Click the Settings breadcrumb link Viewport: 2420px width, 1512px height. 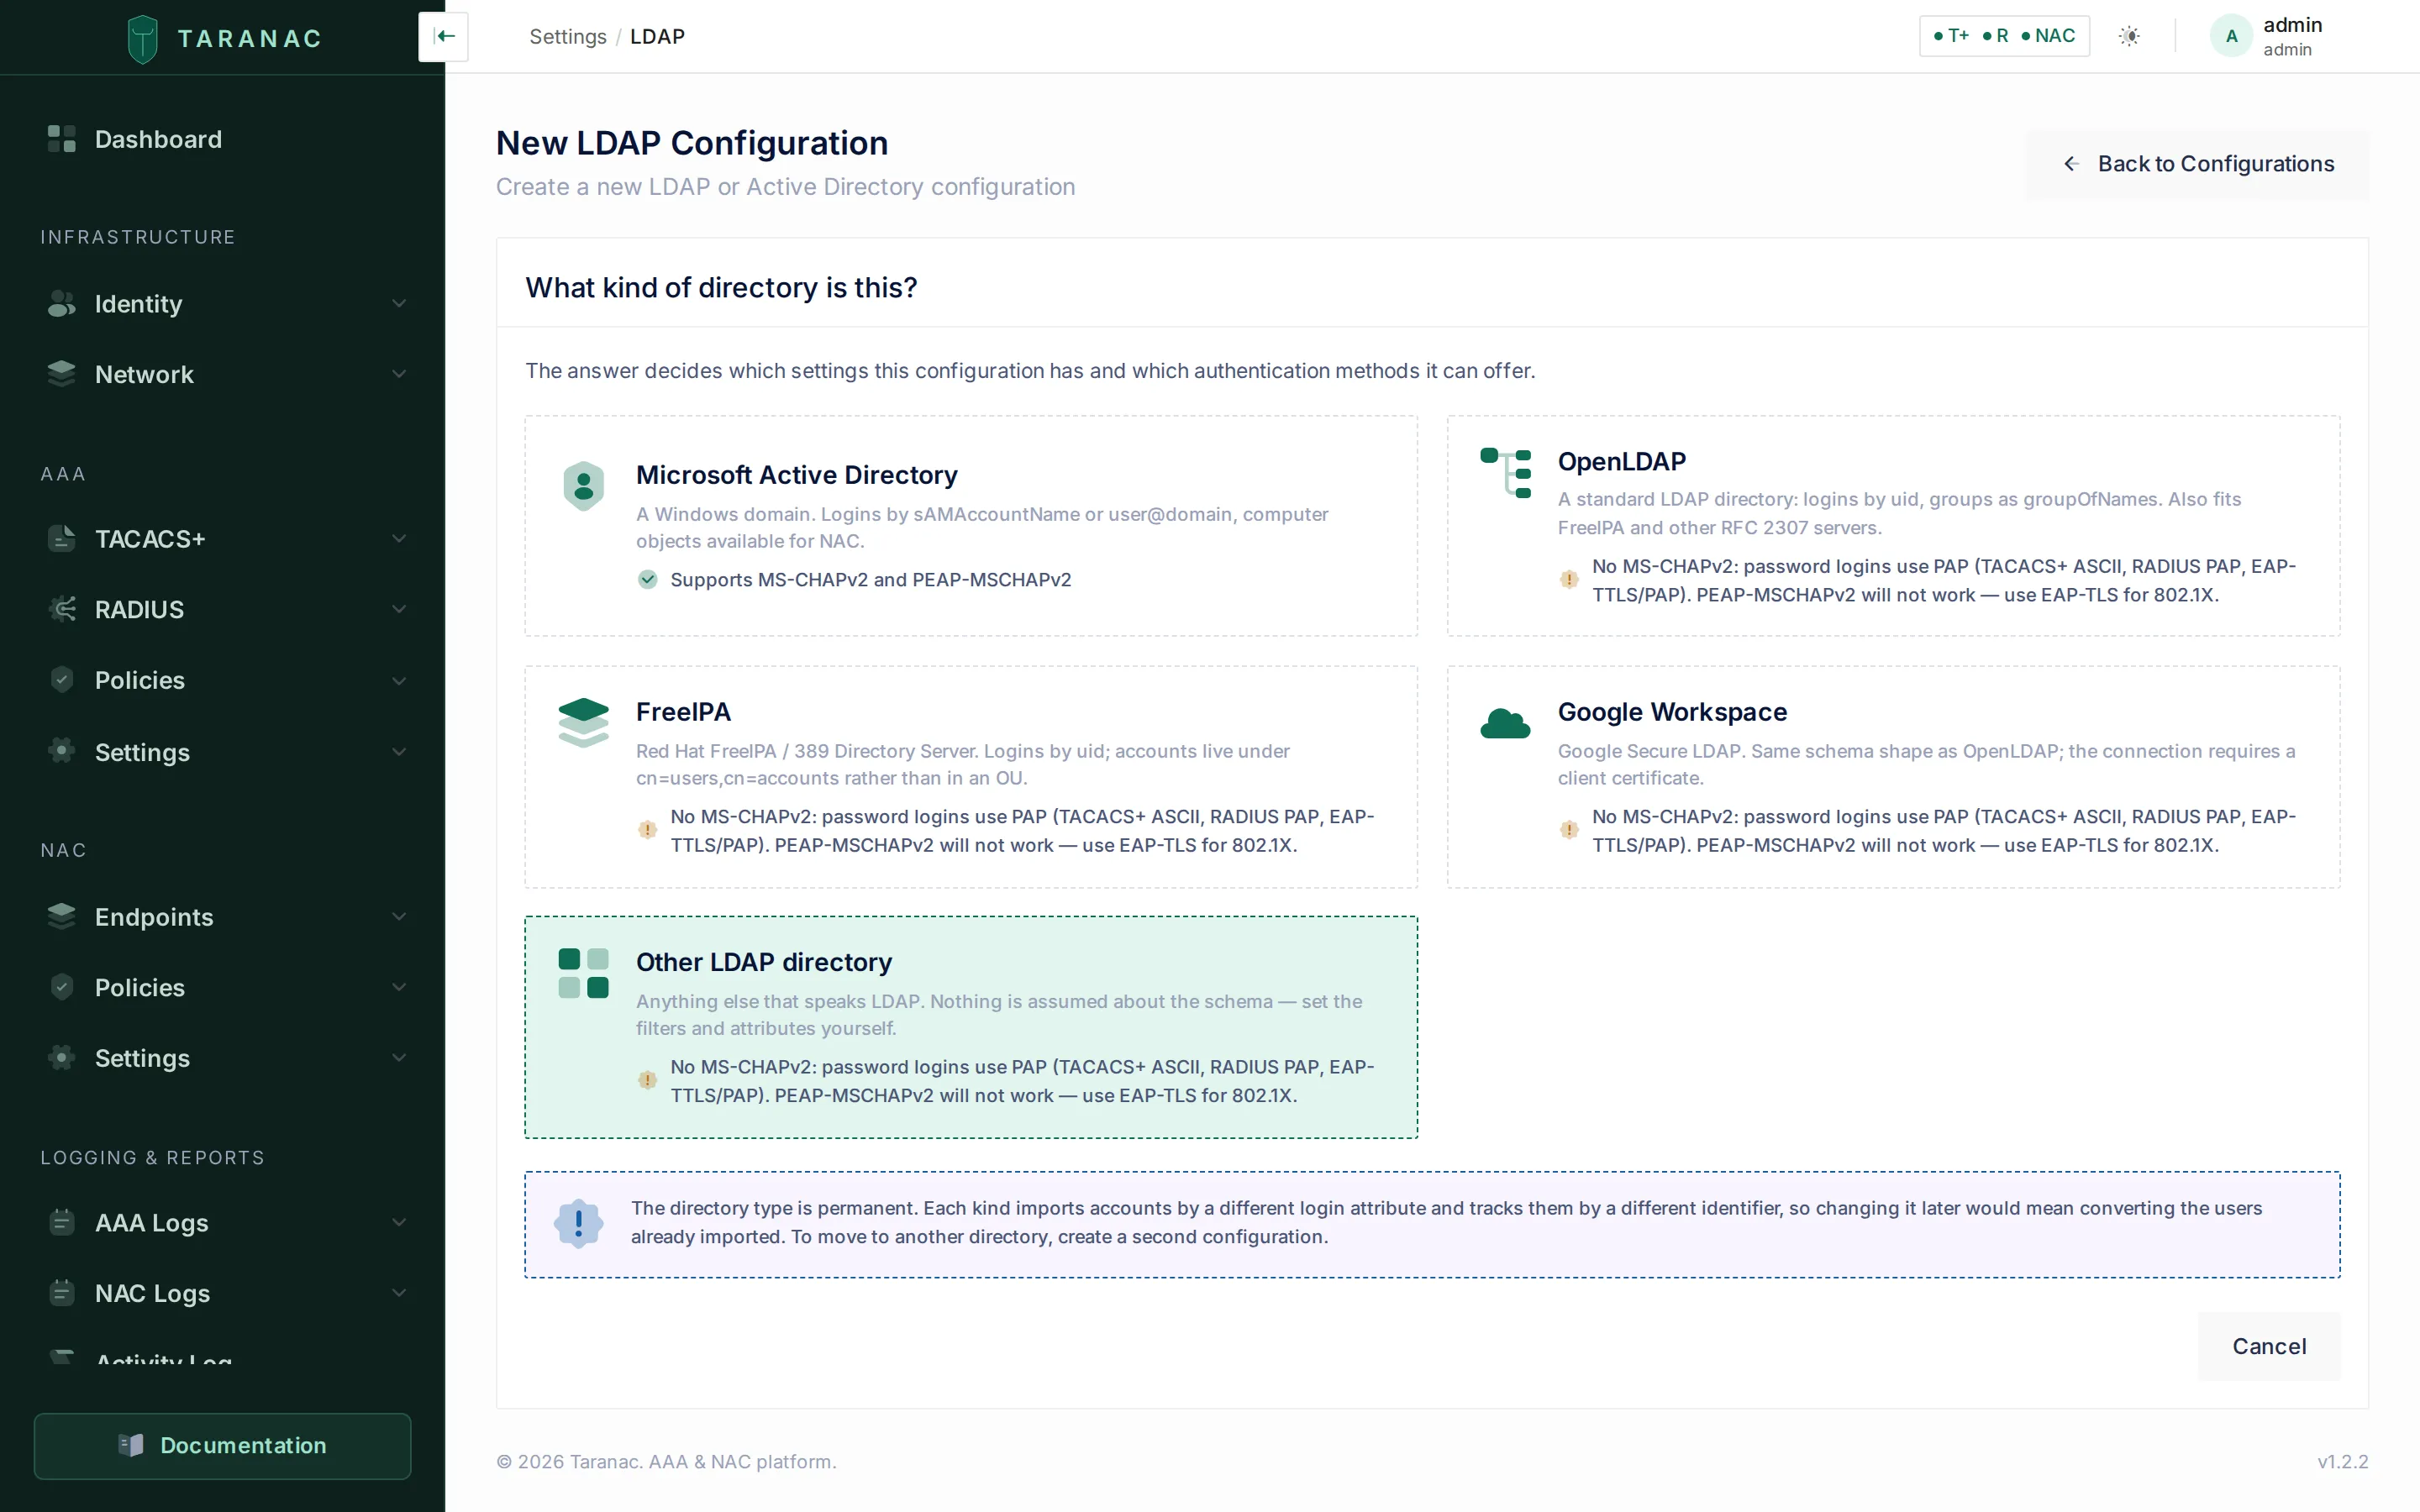click(x=568, y=37)
